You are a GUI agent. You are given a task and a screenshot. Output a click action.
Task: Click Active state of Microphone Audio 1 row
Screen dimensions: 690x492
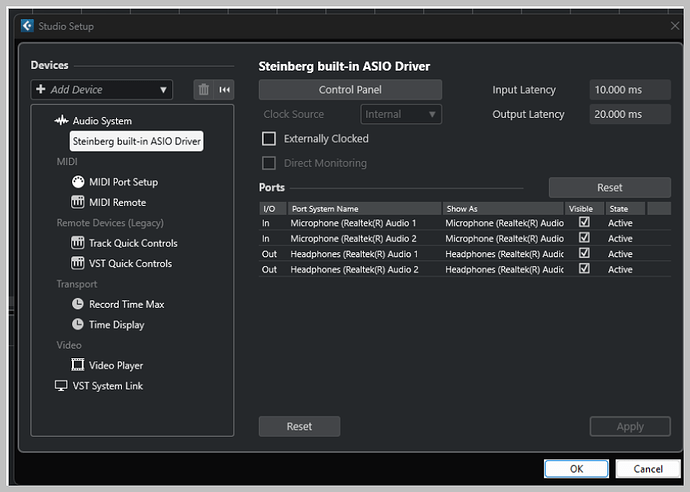[620, 223]
